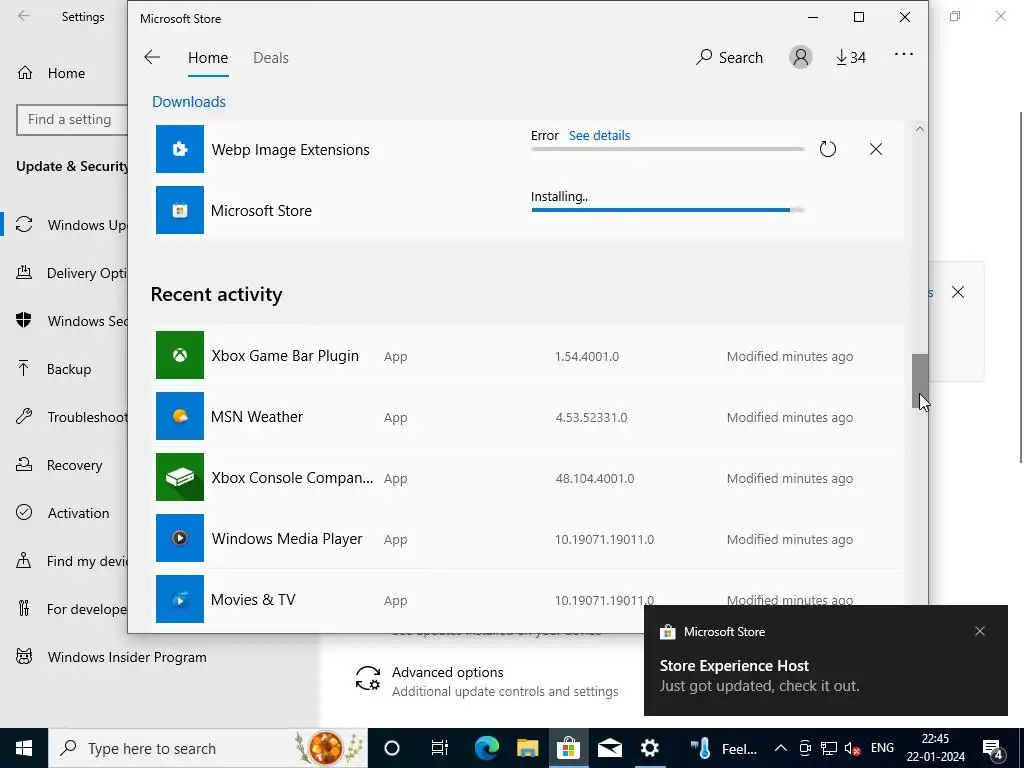Click the Store window vertical scrollbar thumb
Viewport: 1024px width, 768px height.
tap(920, 381)
